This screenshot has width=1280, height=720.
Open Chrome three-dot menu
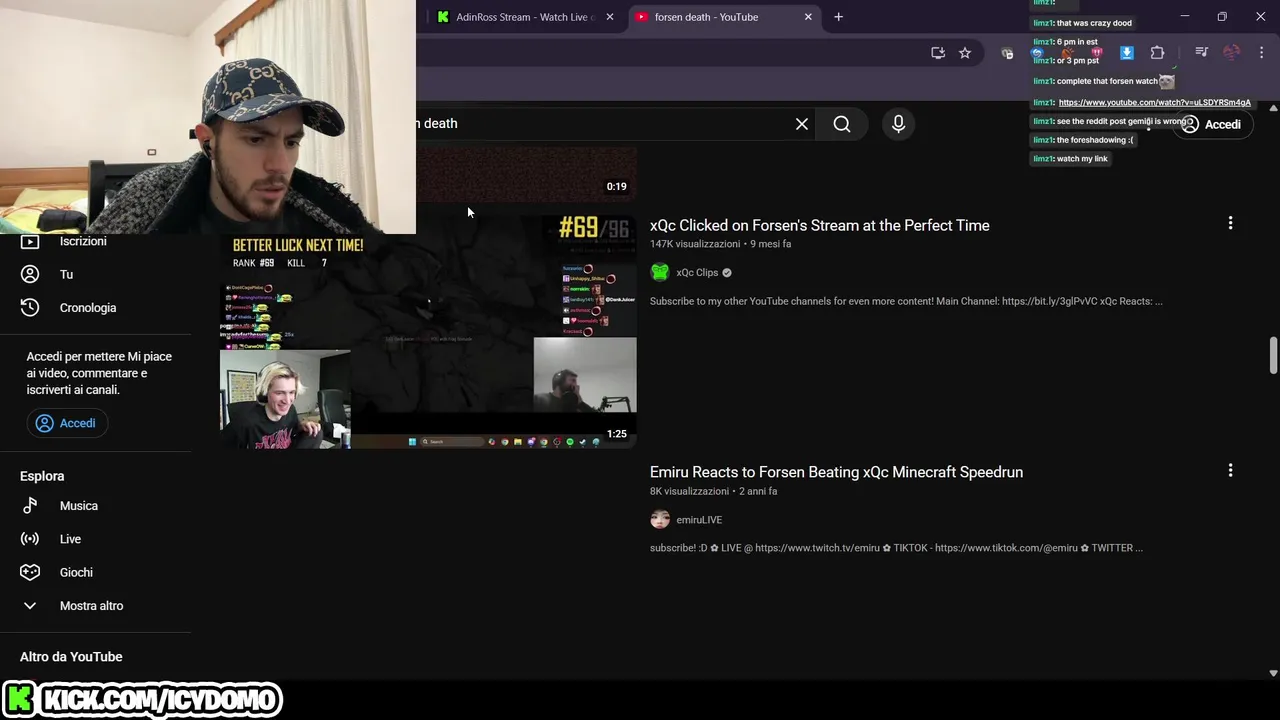(1262, 53)
